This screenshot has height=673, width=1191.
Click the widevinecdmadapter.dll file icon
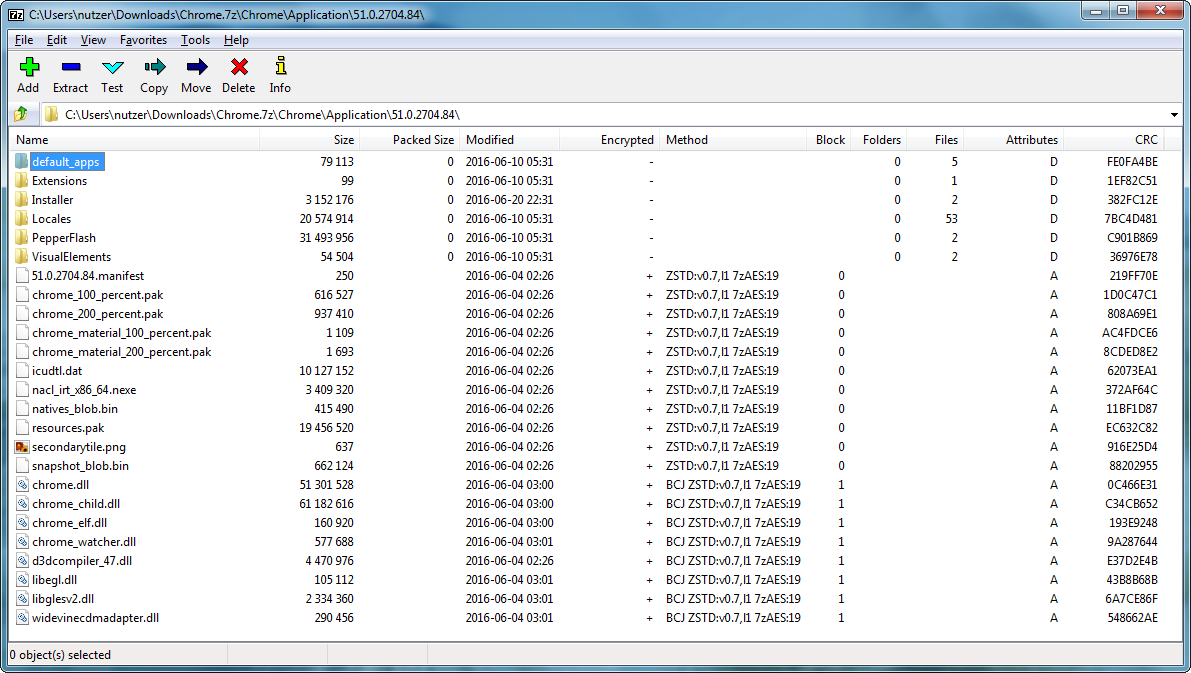[22, 618]
